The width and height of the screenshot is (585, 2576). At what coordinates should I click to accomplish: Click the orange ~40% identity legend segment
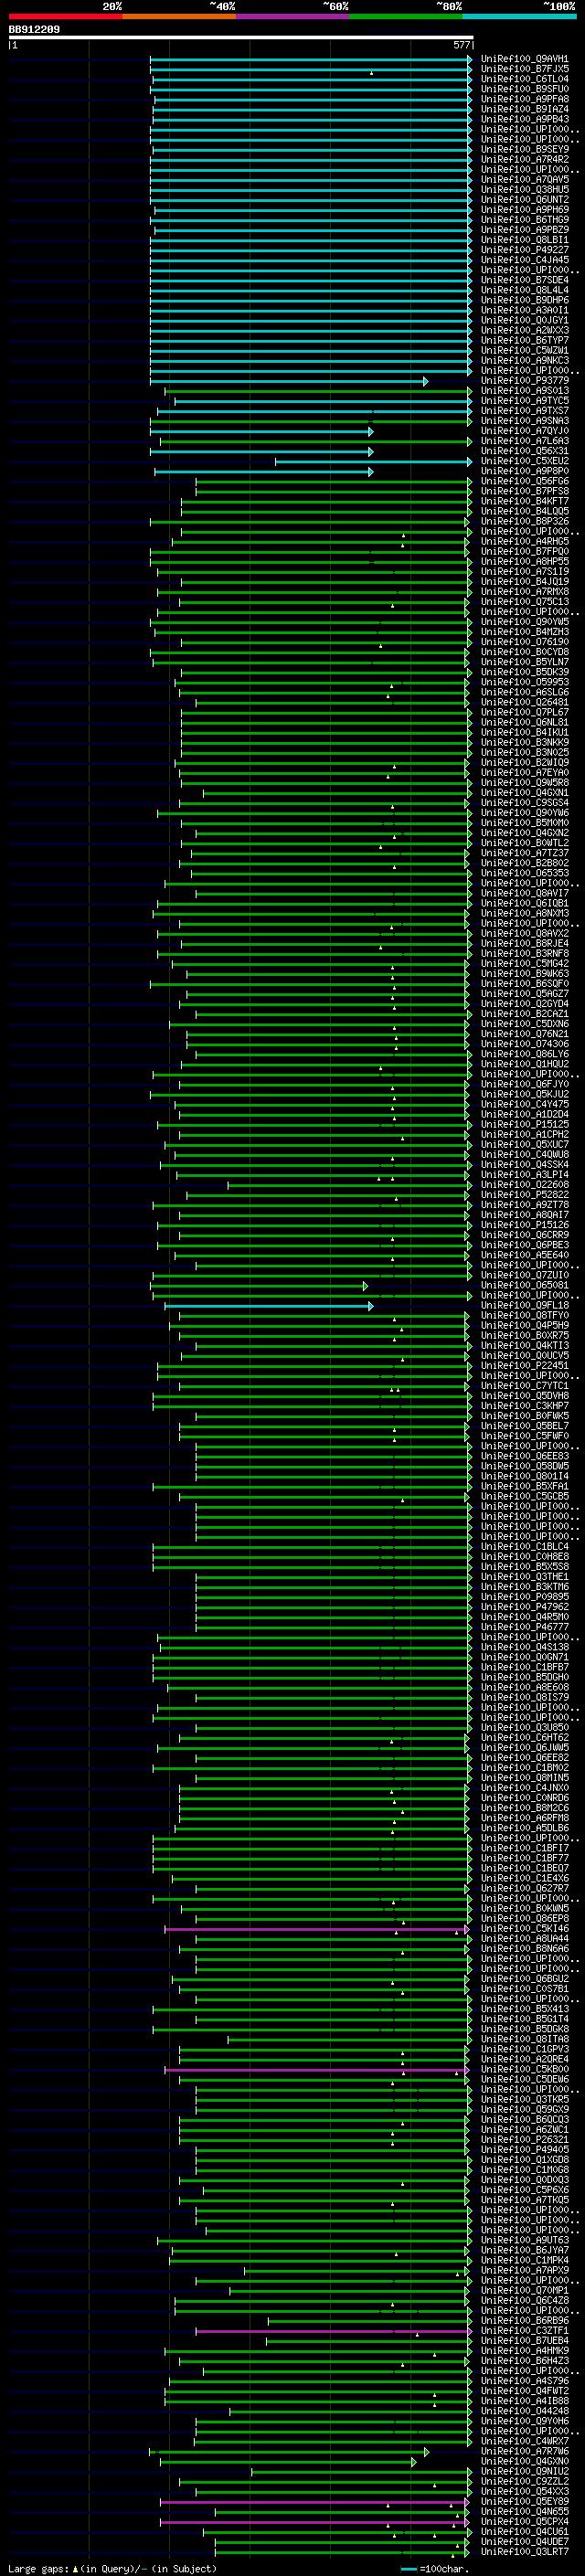[x=179, y=16]
